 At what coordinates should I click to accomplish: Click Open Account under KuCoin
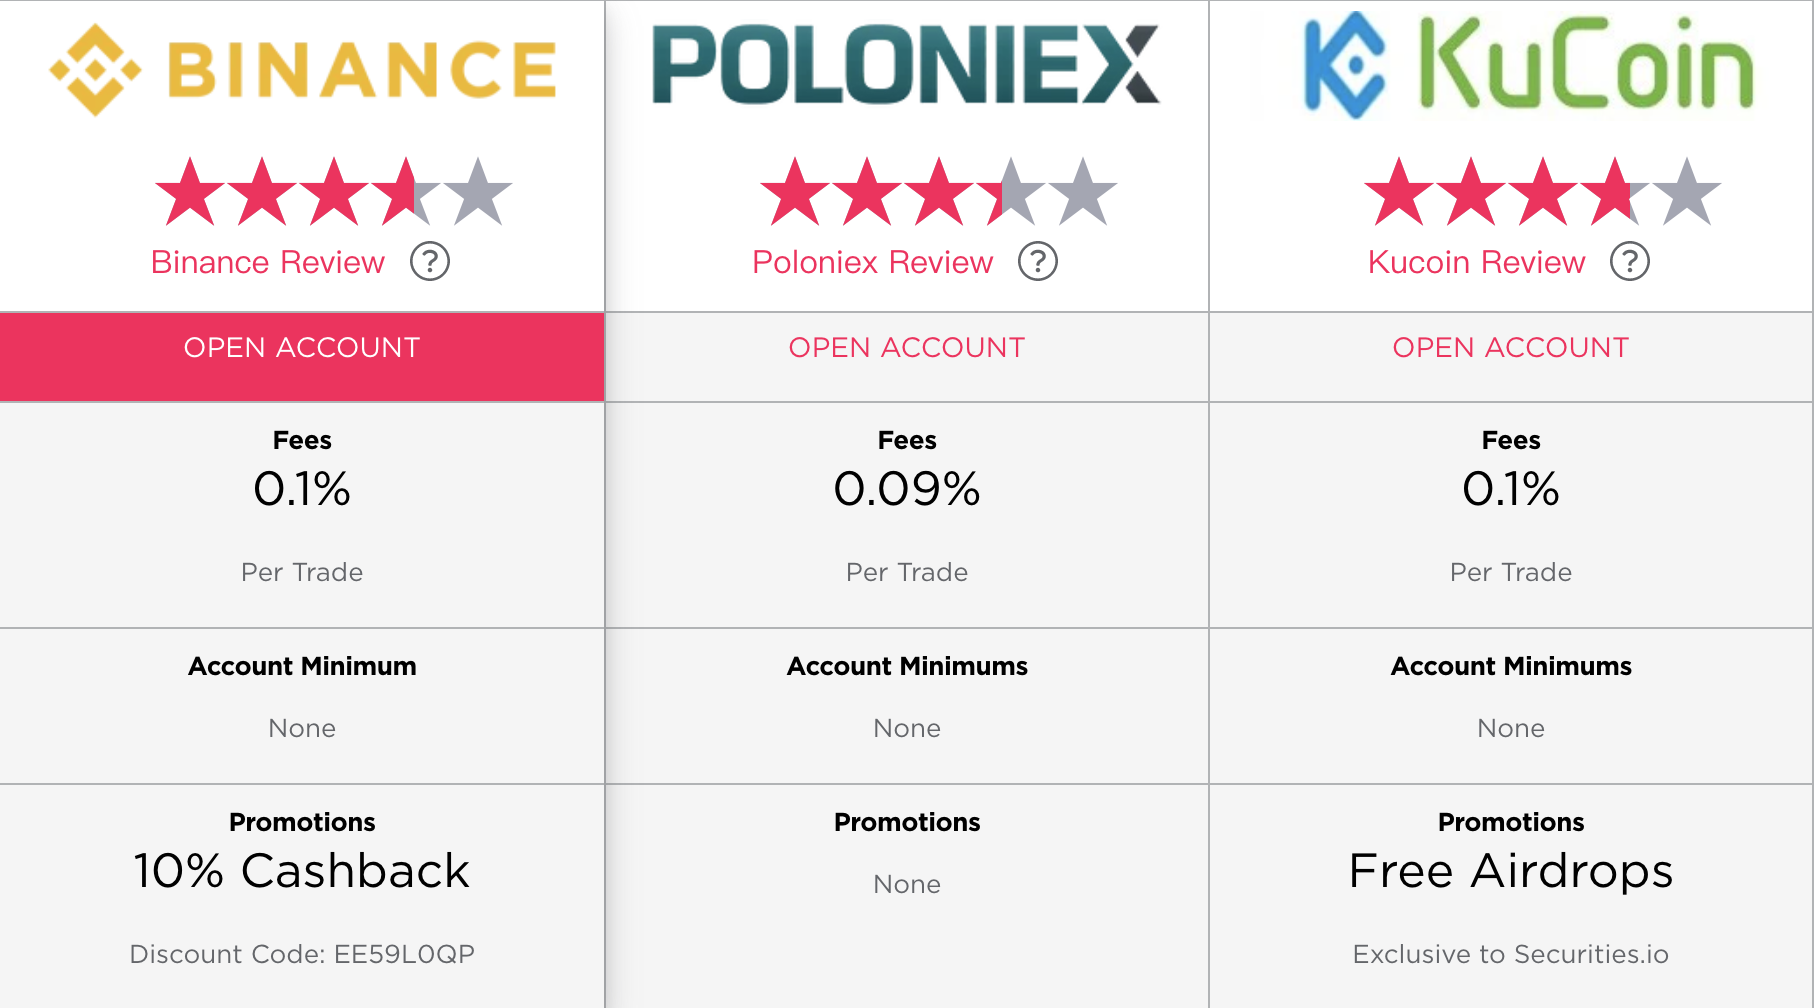pyautogui.click(x=1511, y=348)
